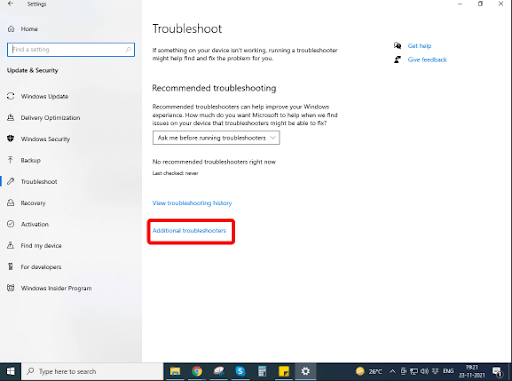Show hidden system tray icons

click(x=393, y=371)
